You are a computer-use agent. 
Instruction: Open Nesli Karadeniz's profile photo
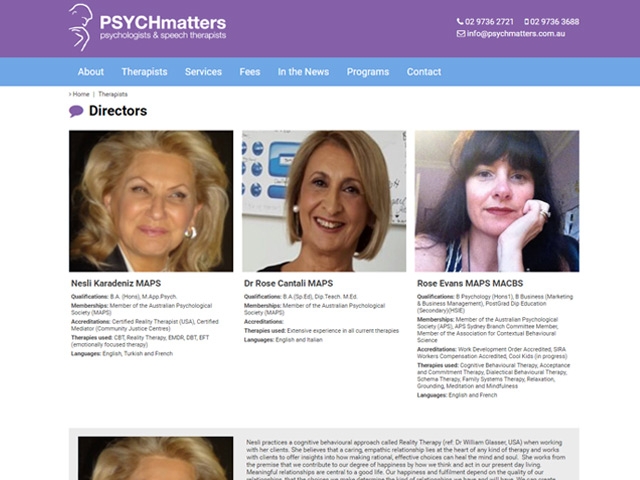pos(151,201)
